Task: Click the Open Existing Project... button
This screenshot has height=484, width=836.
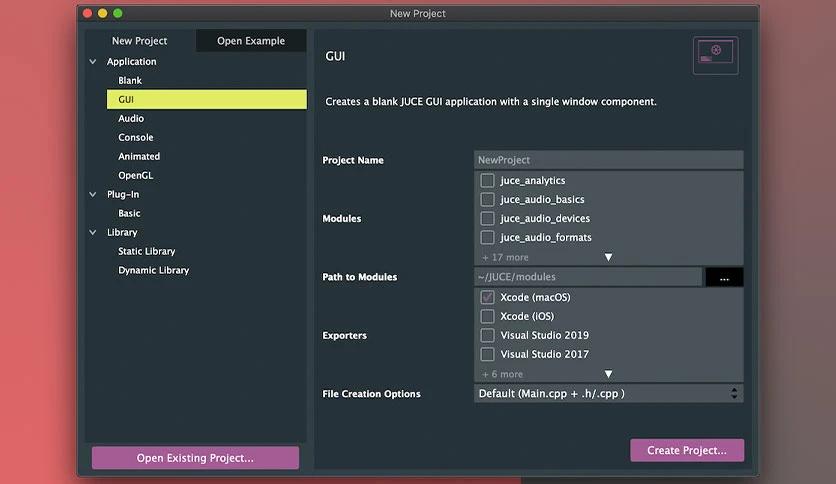Action: click(195, 458)
